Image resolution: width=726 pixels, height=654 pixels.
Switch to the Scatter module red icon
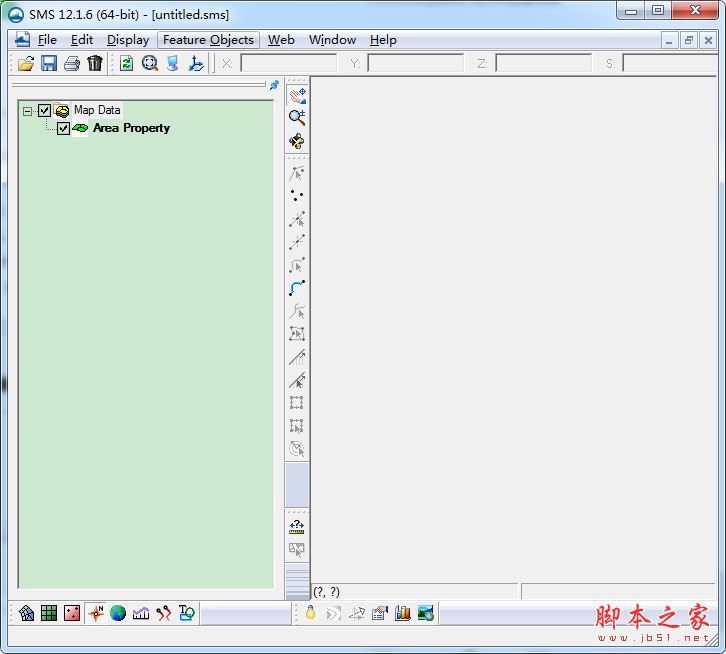pyautogui.click(x=72, y=613)
